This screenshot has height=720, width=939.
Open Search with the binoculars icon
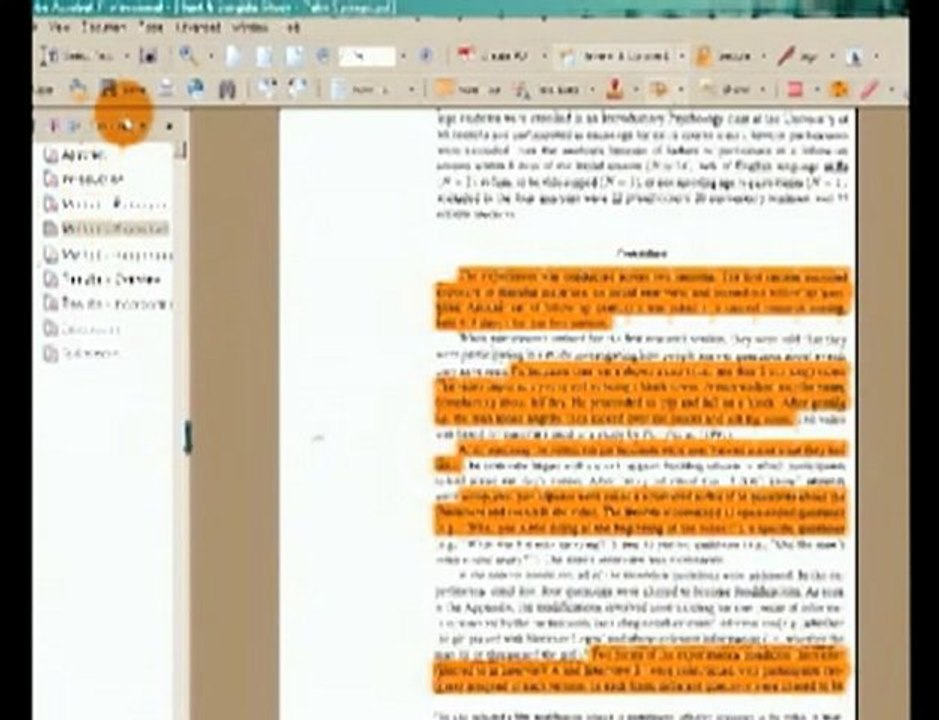point(227,90)
